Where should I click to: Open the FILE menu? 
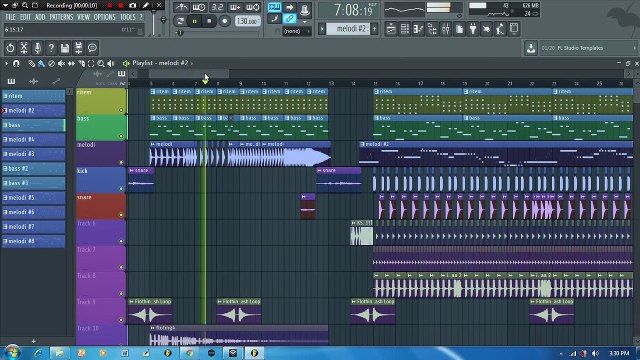(11, 17)
